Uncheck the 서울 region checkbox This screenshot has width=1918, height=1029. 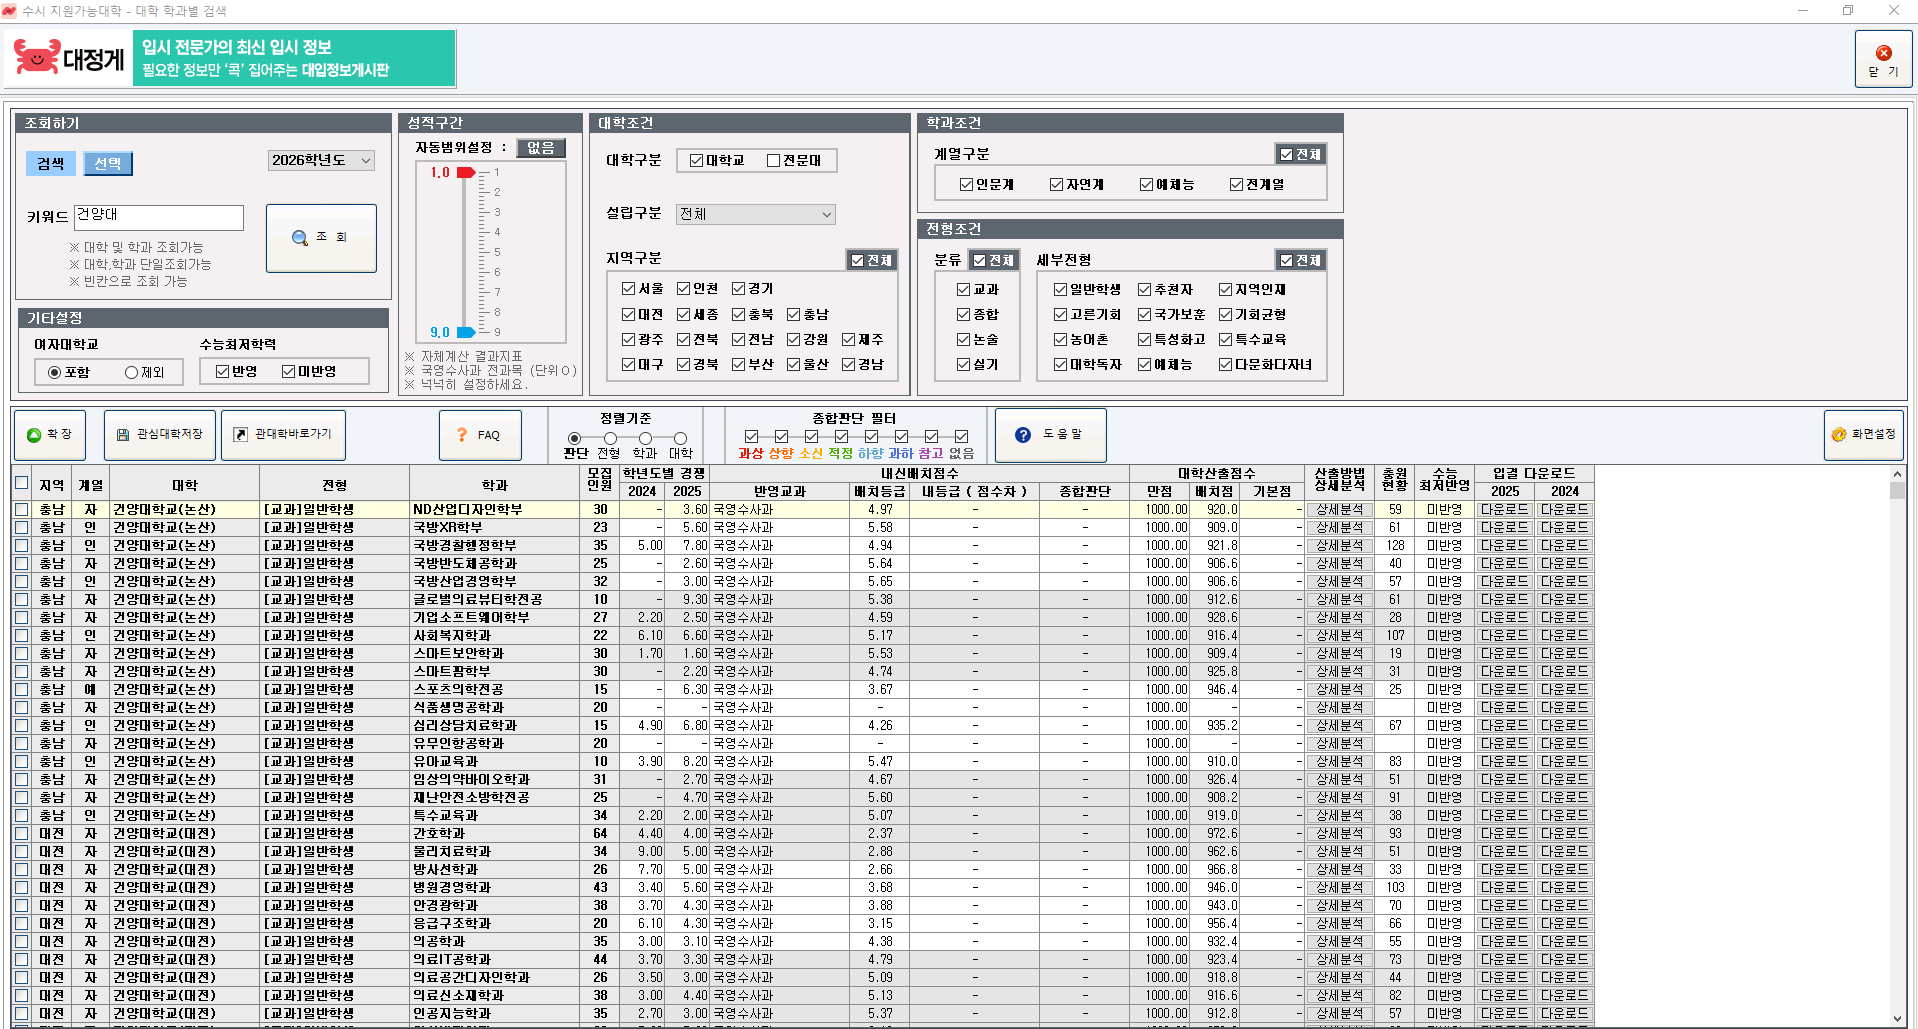(x=628, y=288)
